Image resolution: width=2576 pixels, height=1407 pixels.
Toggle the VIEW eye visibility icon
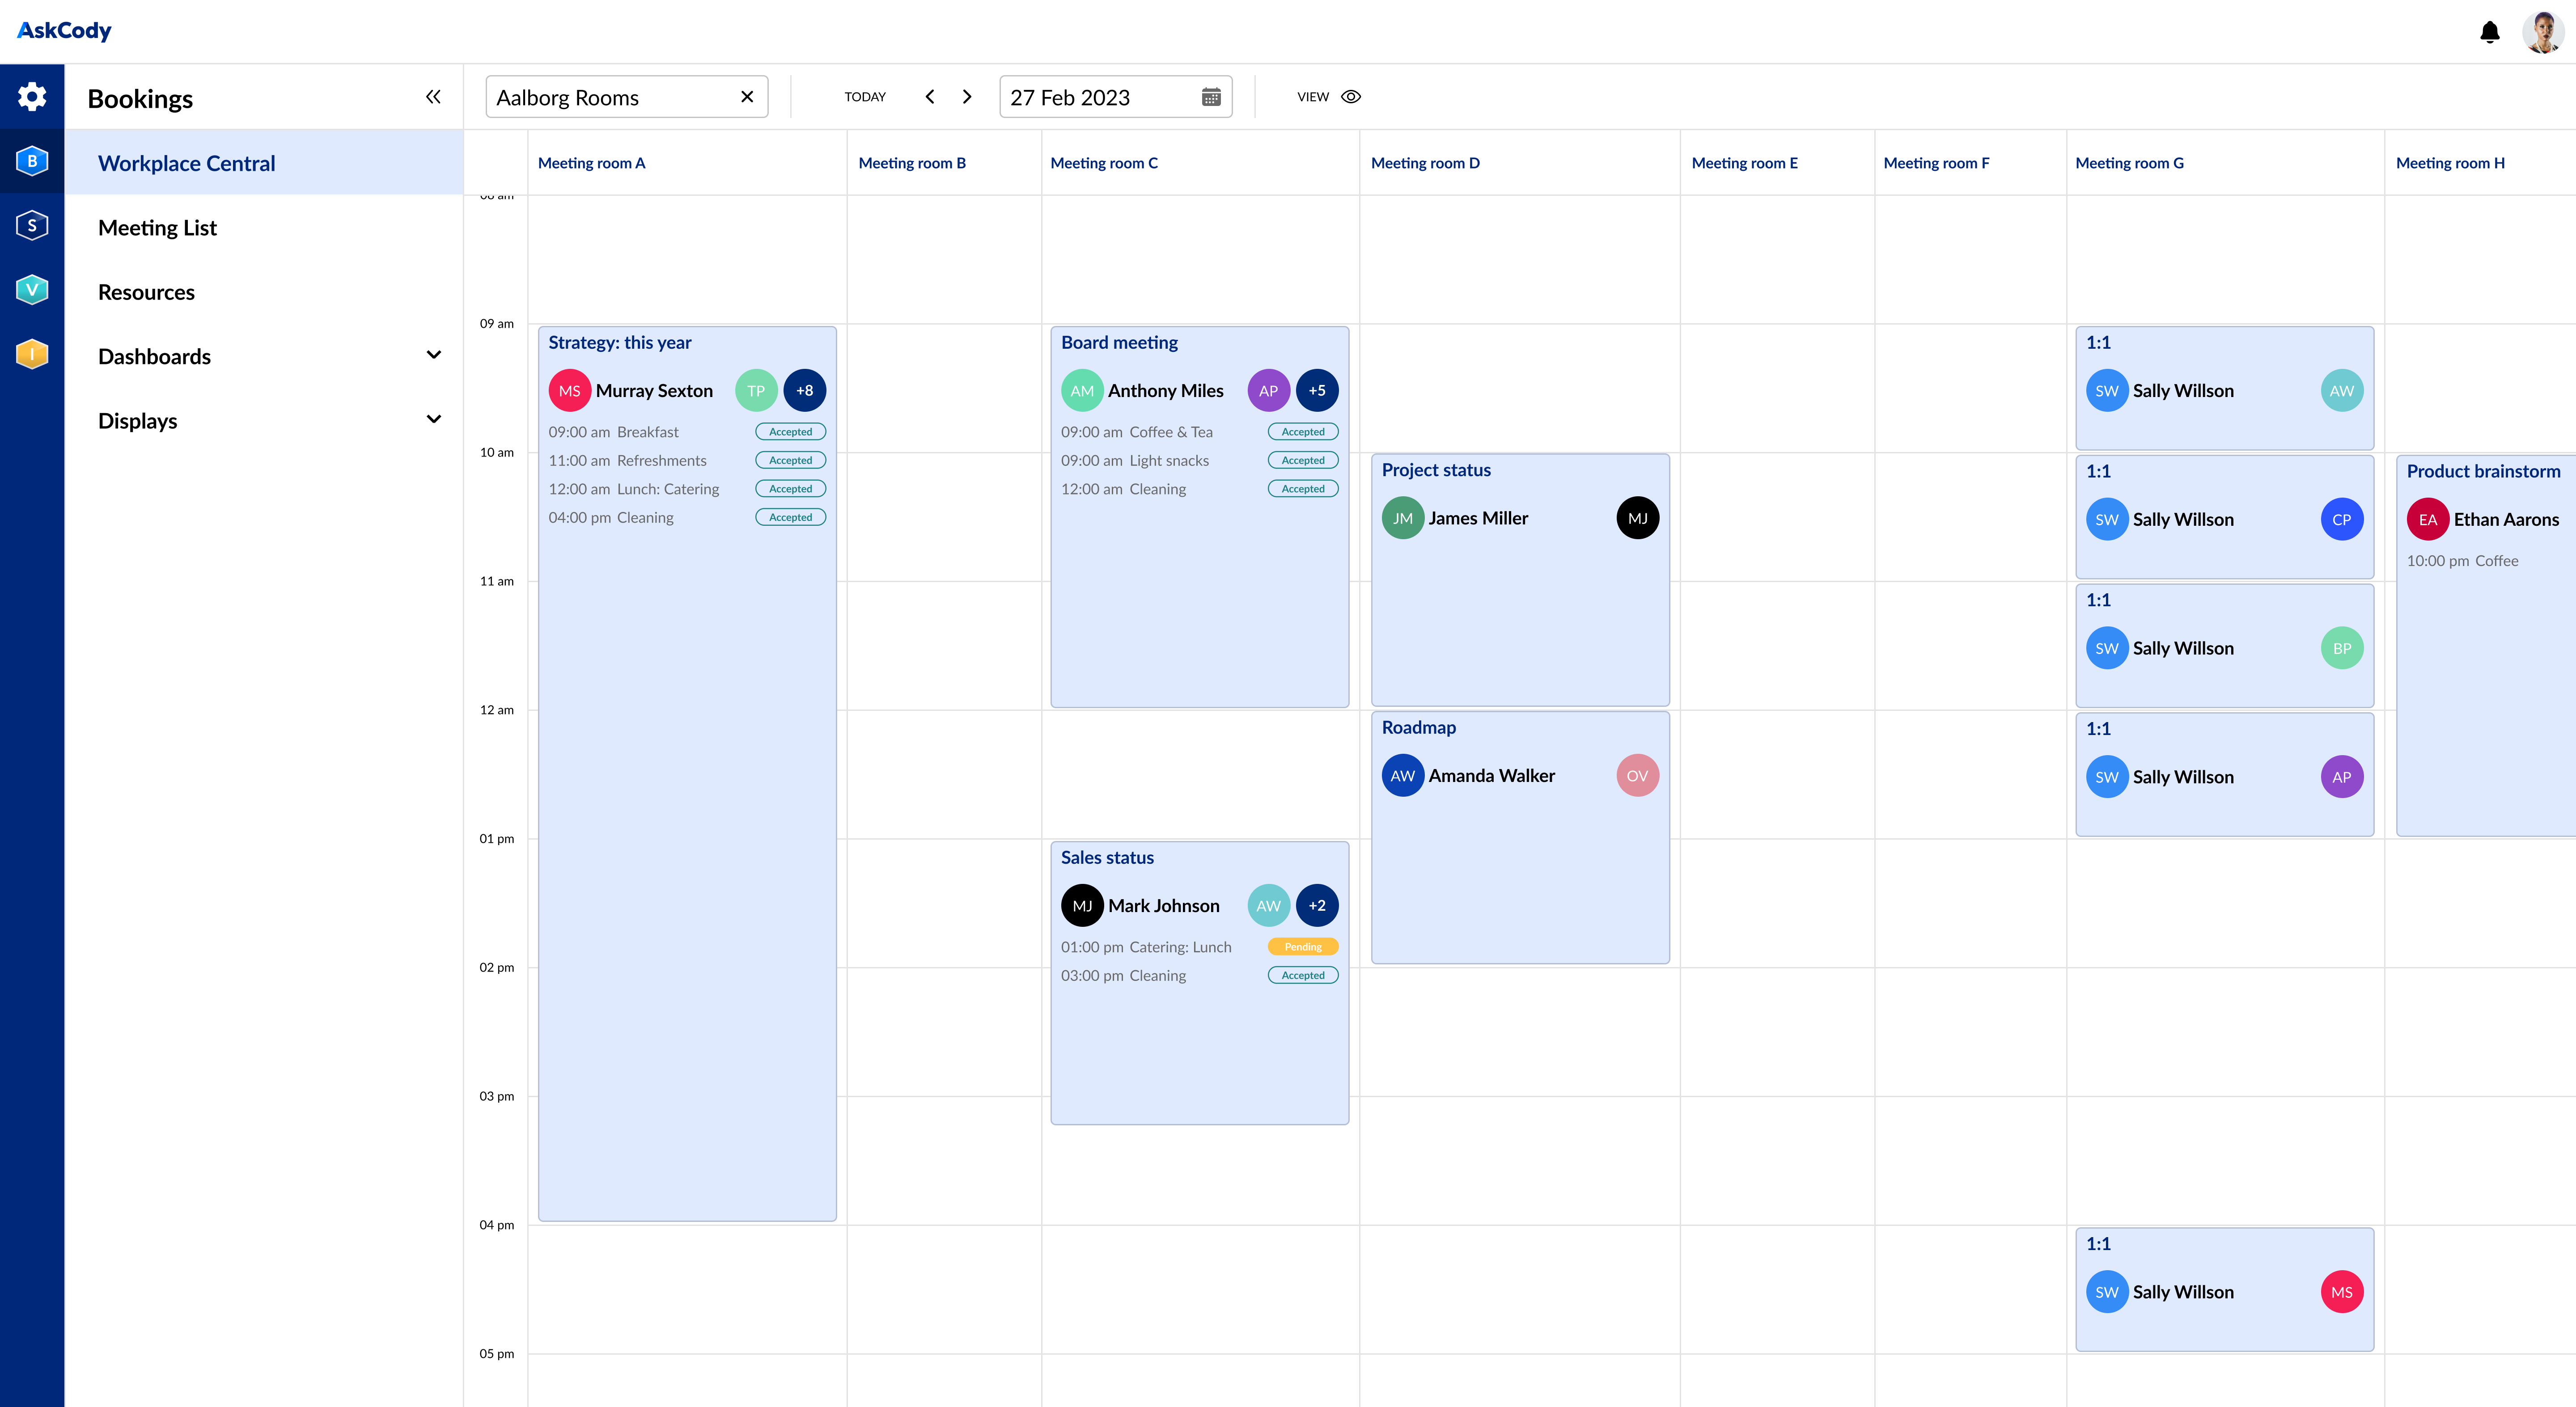pos(1351,96)
